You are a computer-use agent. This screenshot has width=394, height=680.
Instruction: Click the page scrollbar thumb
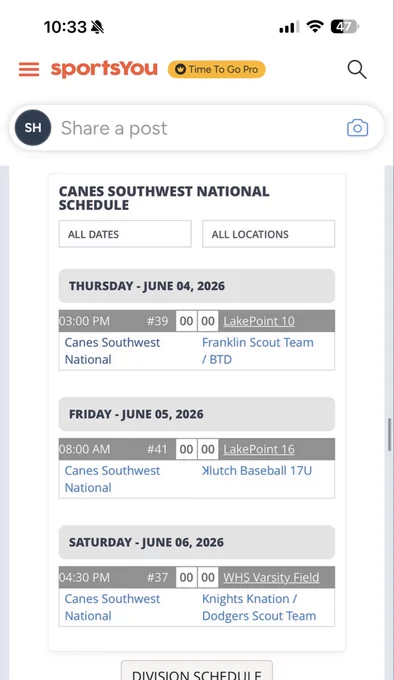click(x=390, y=435)
